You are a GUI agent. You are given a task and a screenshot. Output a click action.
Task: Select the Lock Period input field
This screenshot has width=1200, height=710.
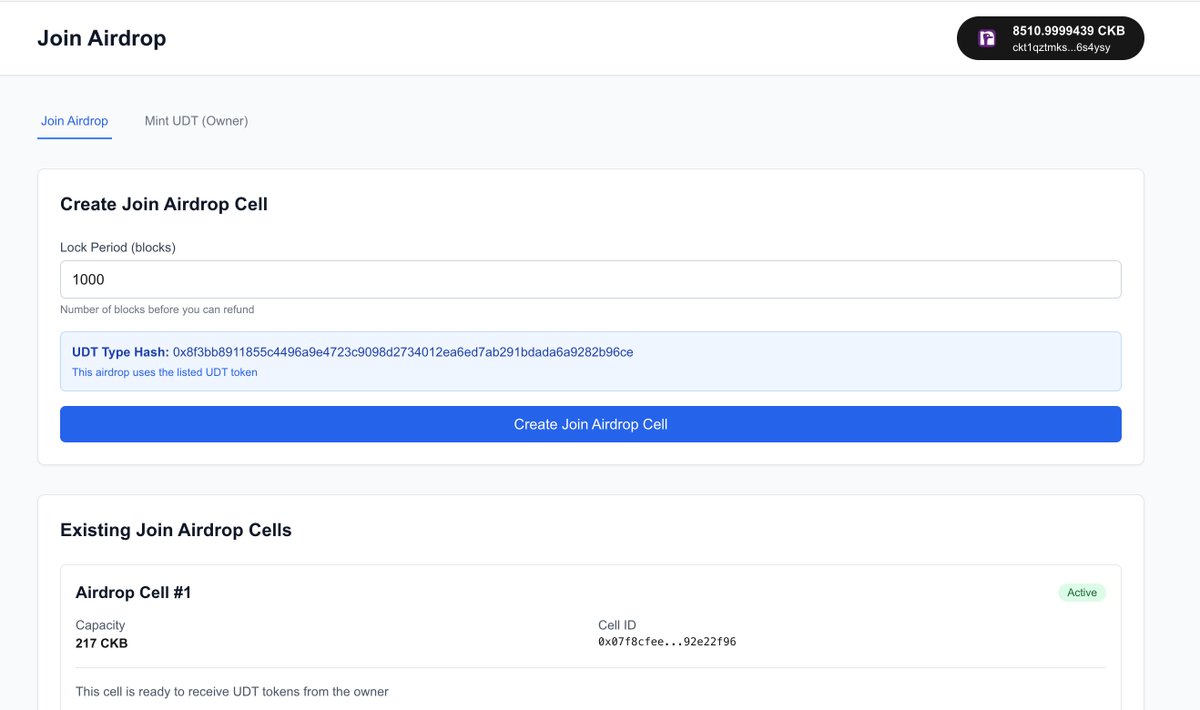coord(590,279)
